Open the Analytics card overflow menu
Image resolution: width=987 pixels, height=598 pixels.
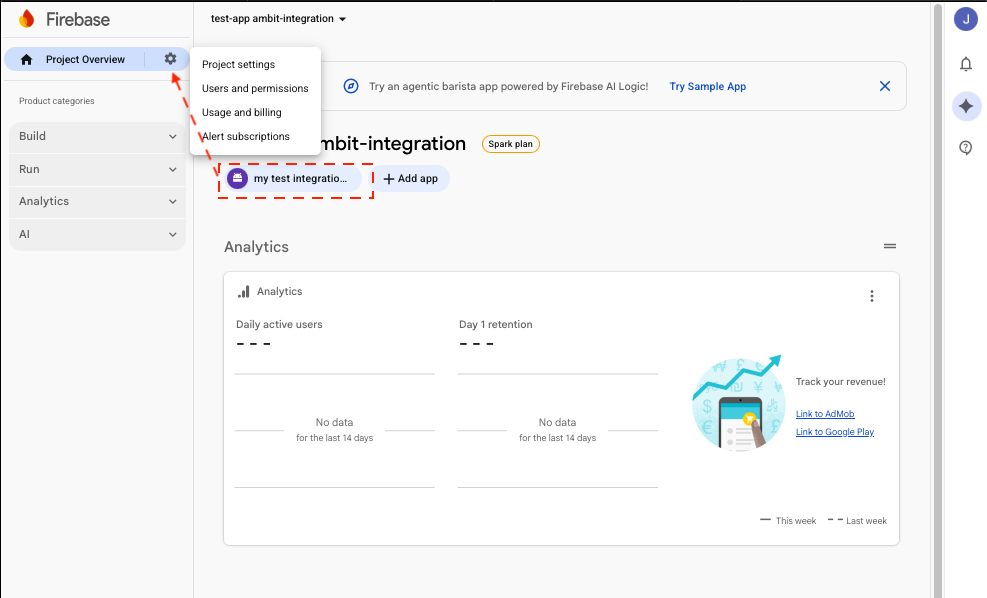[871, 296]
